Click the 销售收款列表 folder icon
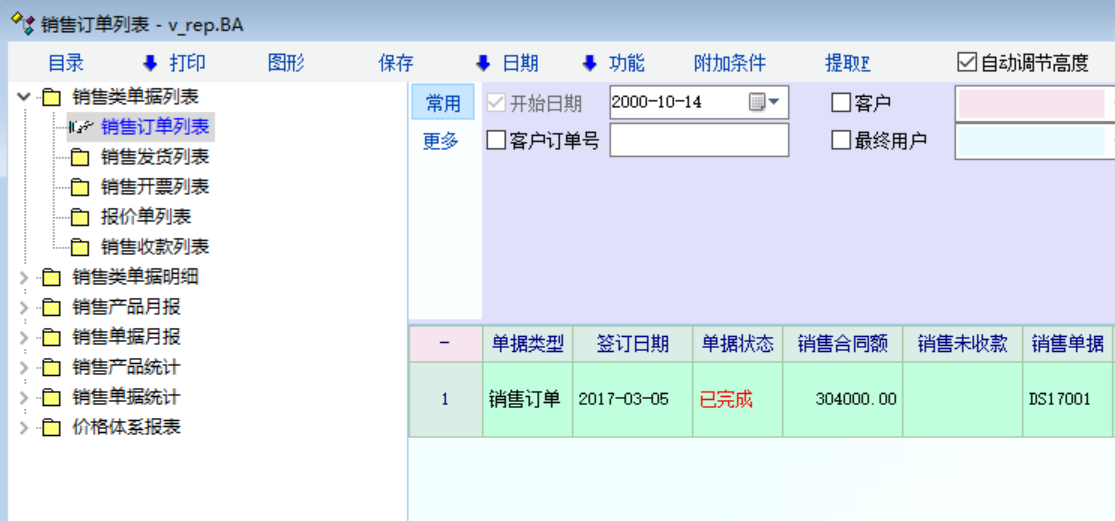 click(80, 247)
